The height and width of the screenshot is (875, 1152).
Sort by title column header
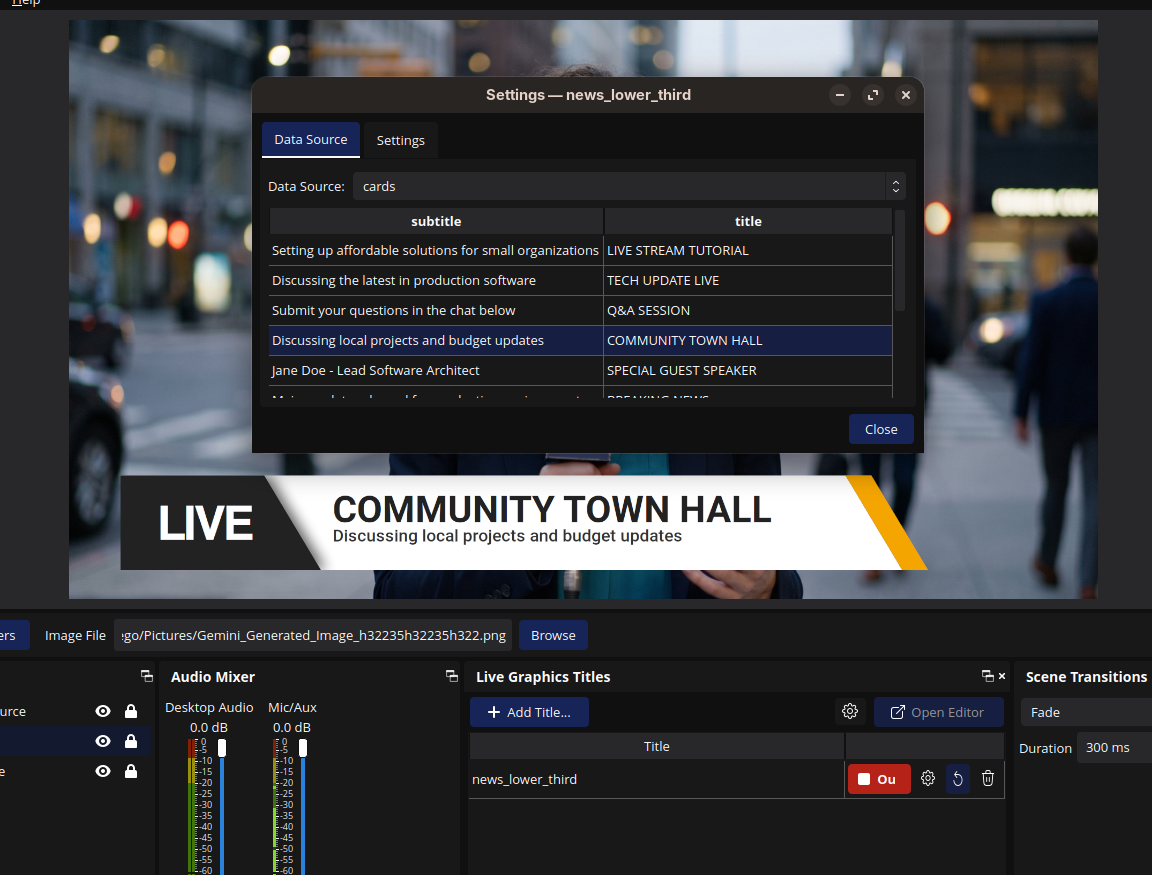tap(748, 221)
